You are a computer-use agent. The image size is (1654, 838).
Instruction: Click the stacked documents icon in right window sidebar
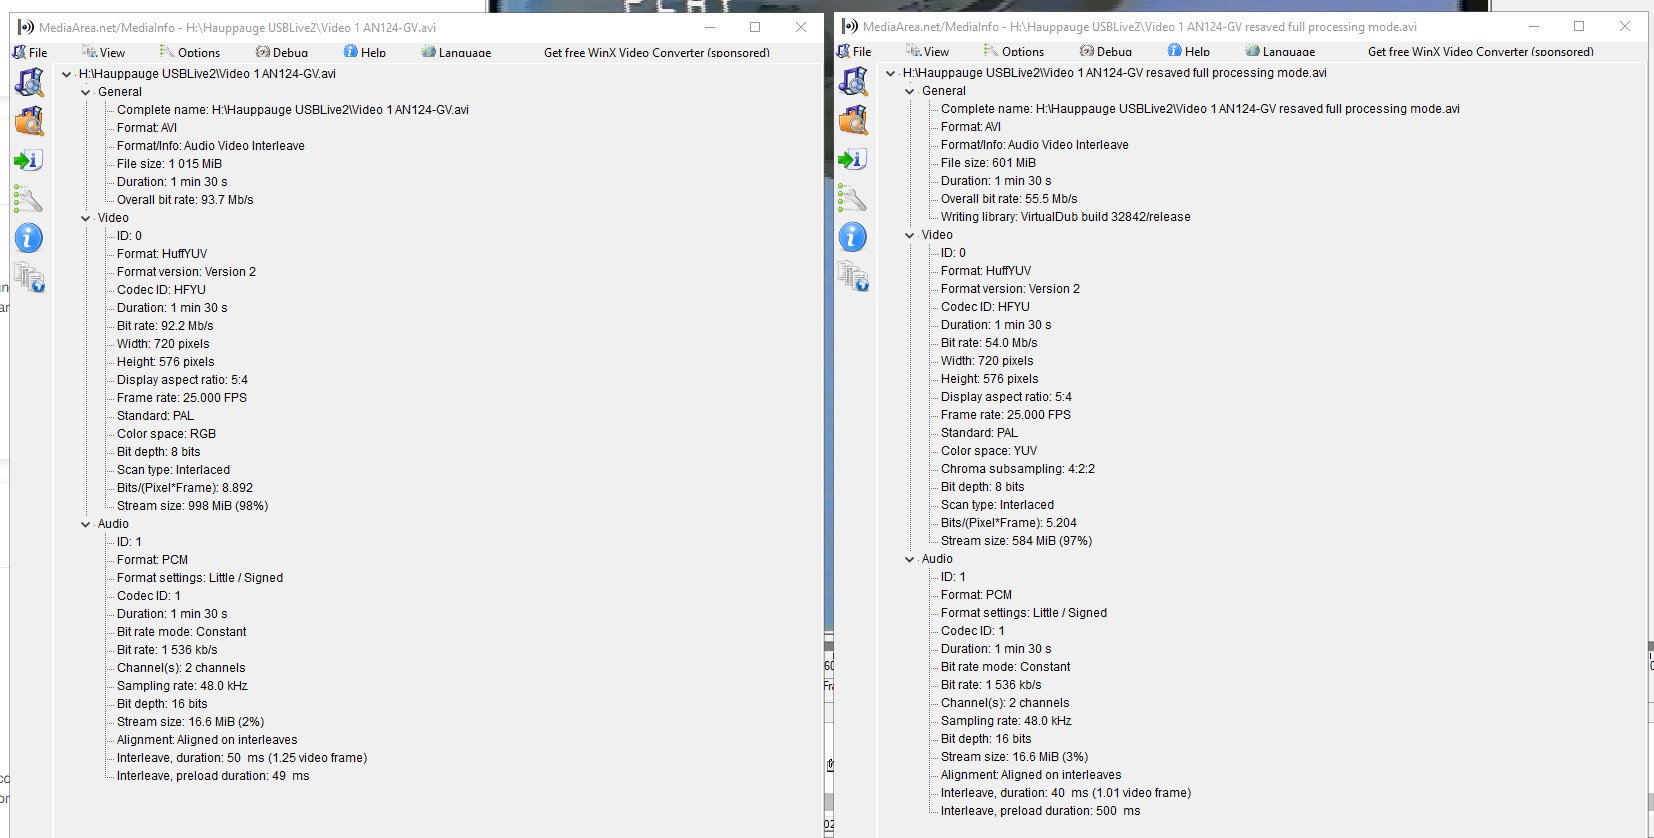pos(853,276)
